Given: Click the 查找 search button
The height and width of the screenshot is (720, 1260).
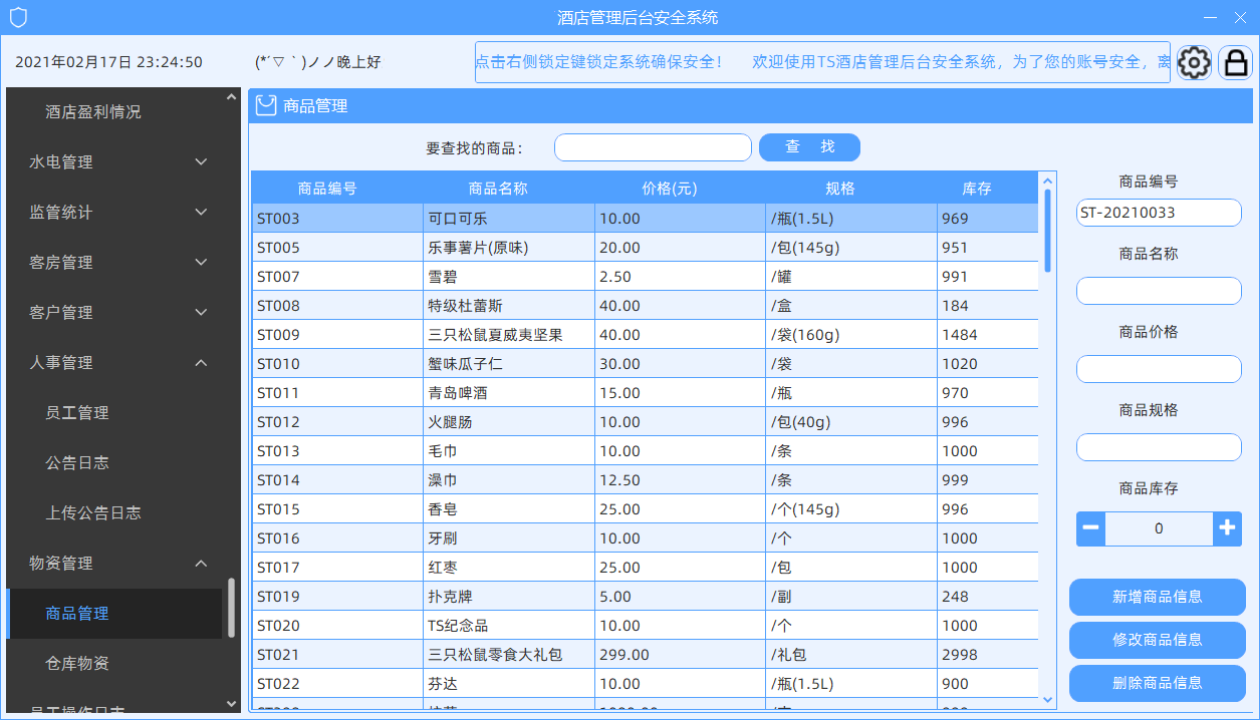Looking at the screenshot, I should click(809, 146).
